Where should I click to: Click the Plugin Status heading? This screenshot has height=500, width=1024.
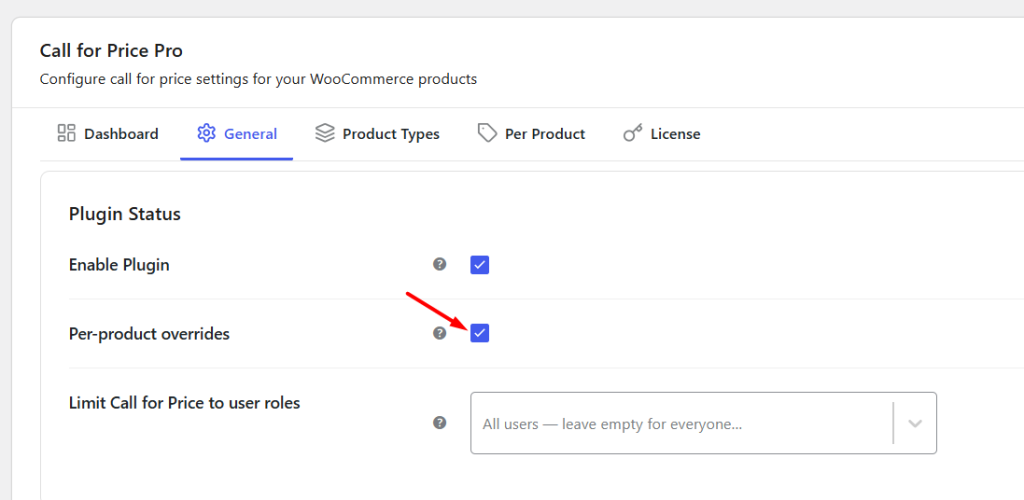(125, 214)
